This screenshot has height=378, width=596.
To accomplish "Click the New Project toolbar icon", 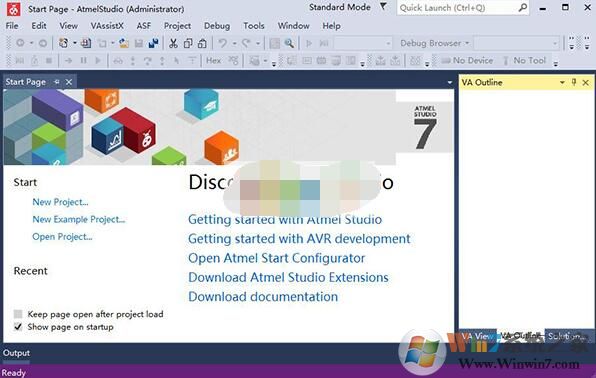I will coord(63,43).
